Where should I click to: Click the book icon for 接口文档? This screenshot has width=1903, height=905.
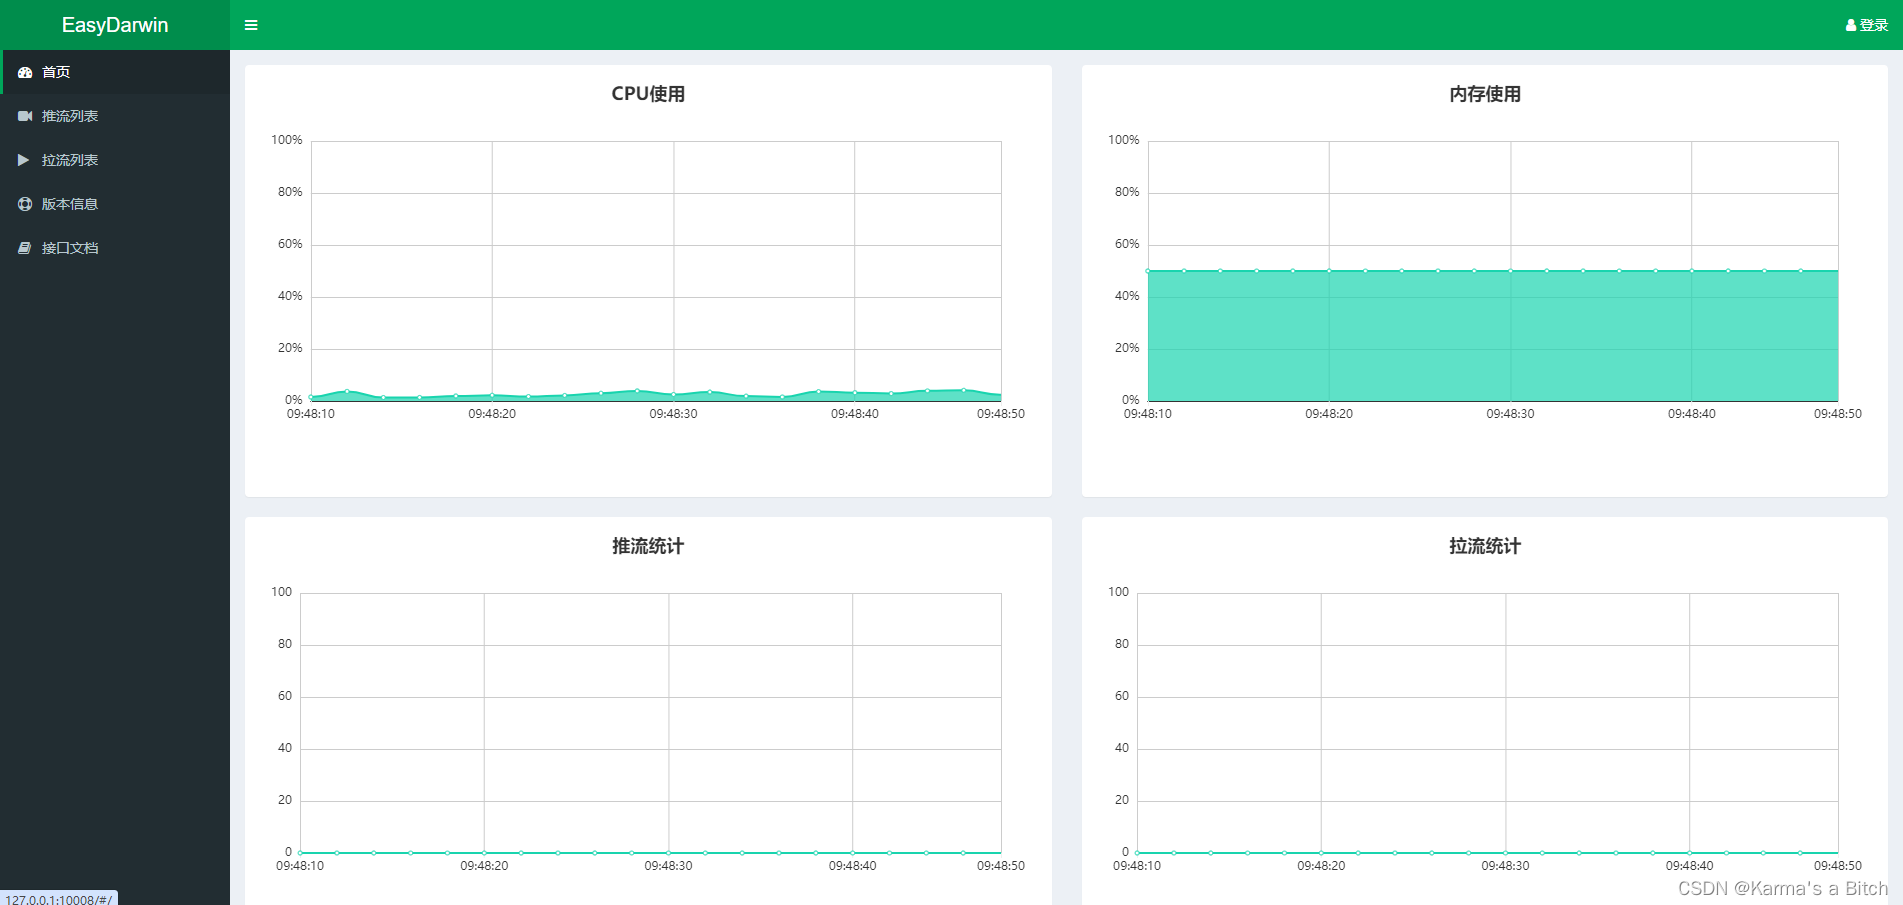[25, 248]
